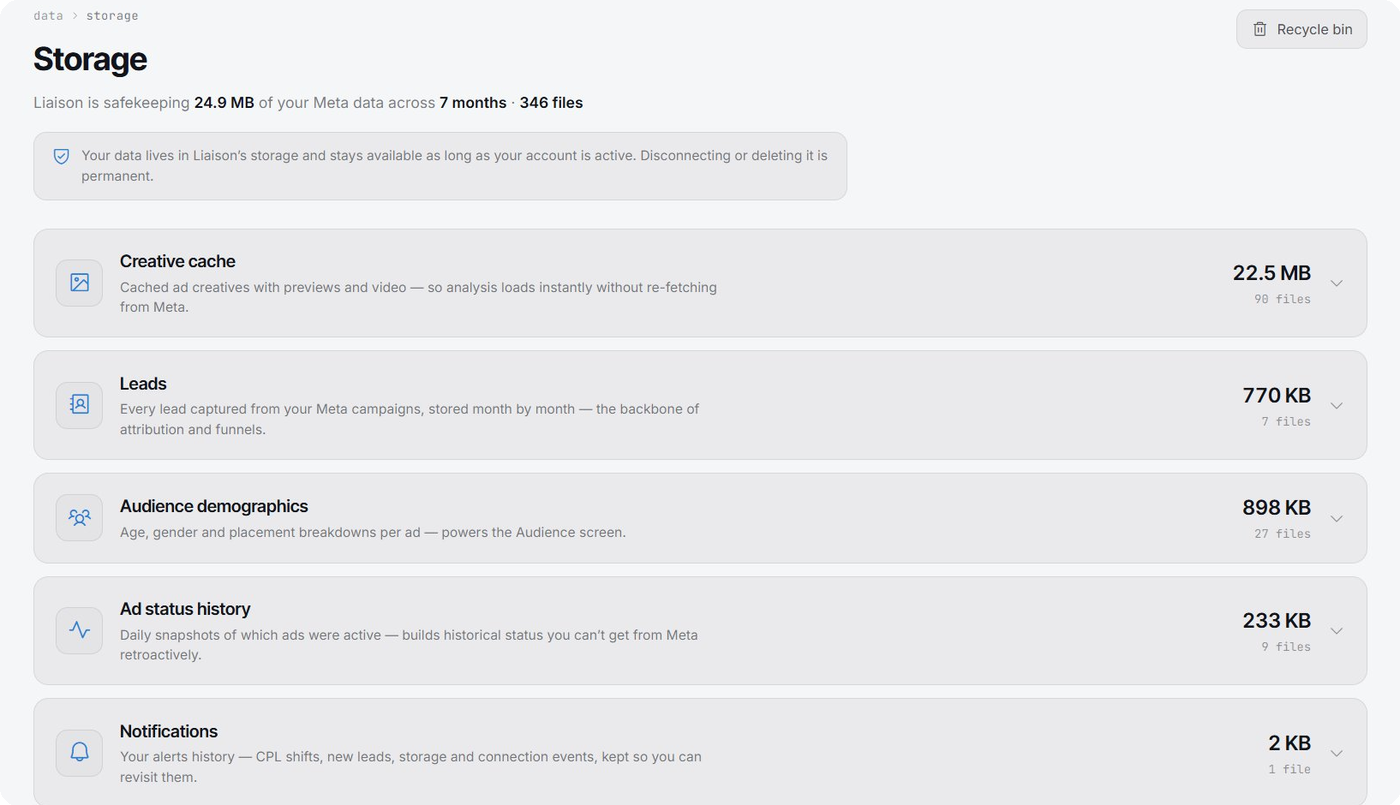This screenshot has width=1400, height=805.
Task: Expand the Creative cache section chevron
Action: [x=1336, y=283]
